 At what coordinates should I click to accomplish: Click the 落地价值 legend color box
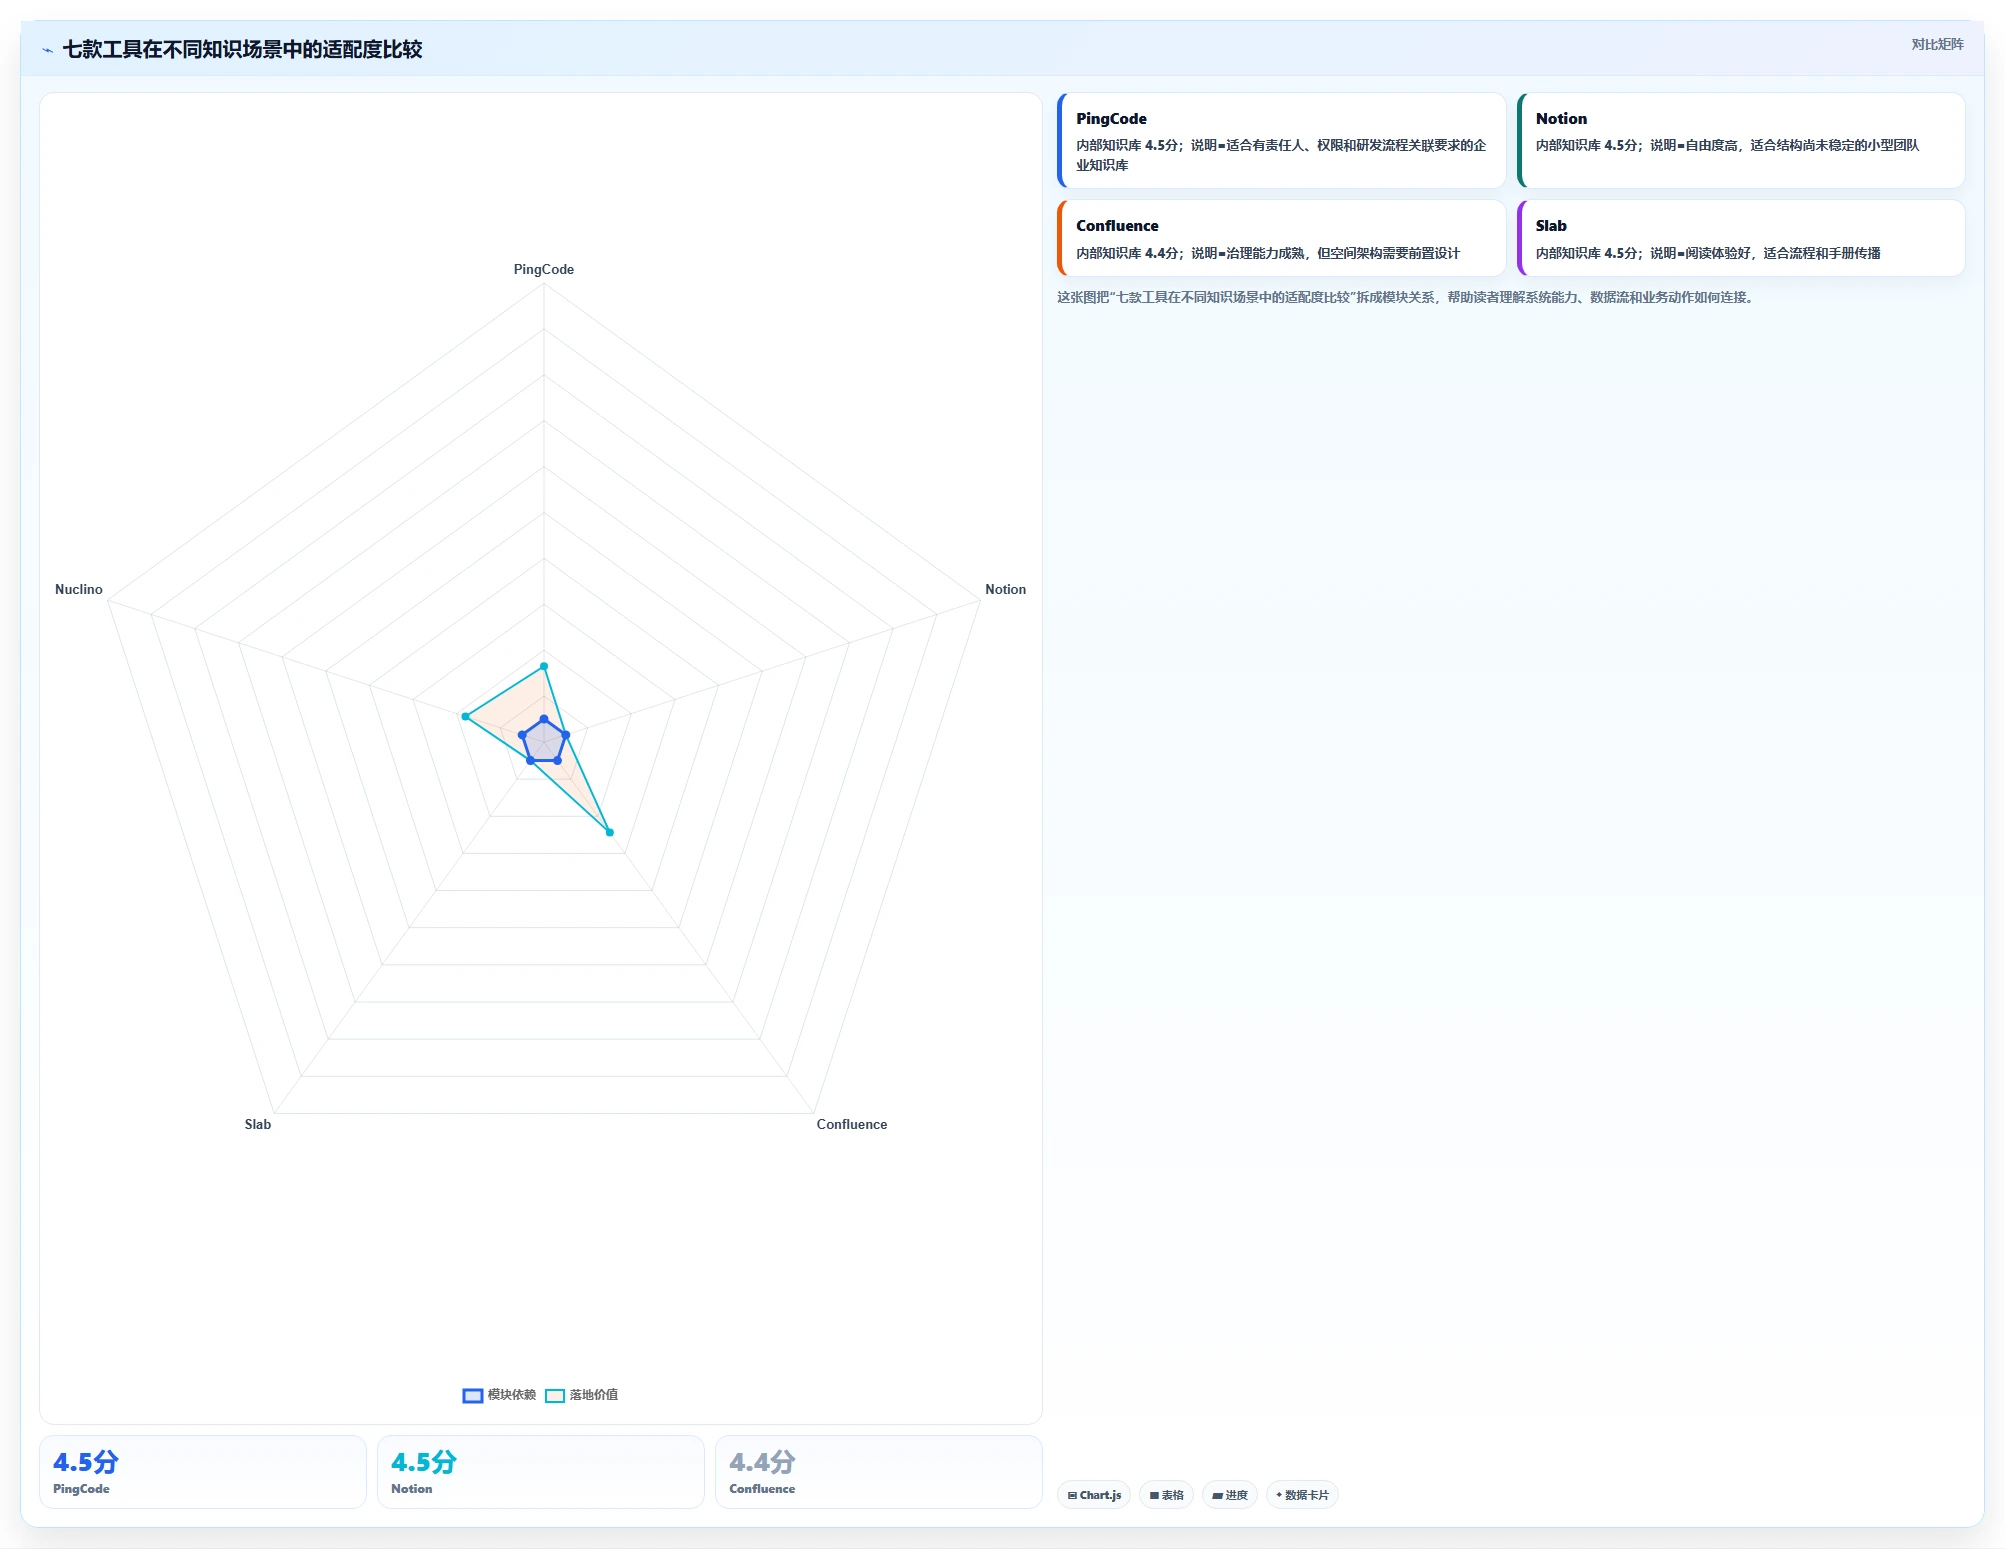click(x=555, y=1395)
